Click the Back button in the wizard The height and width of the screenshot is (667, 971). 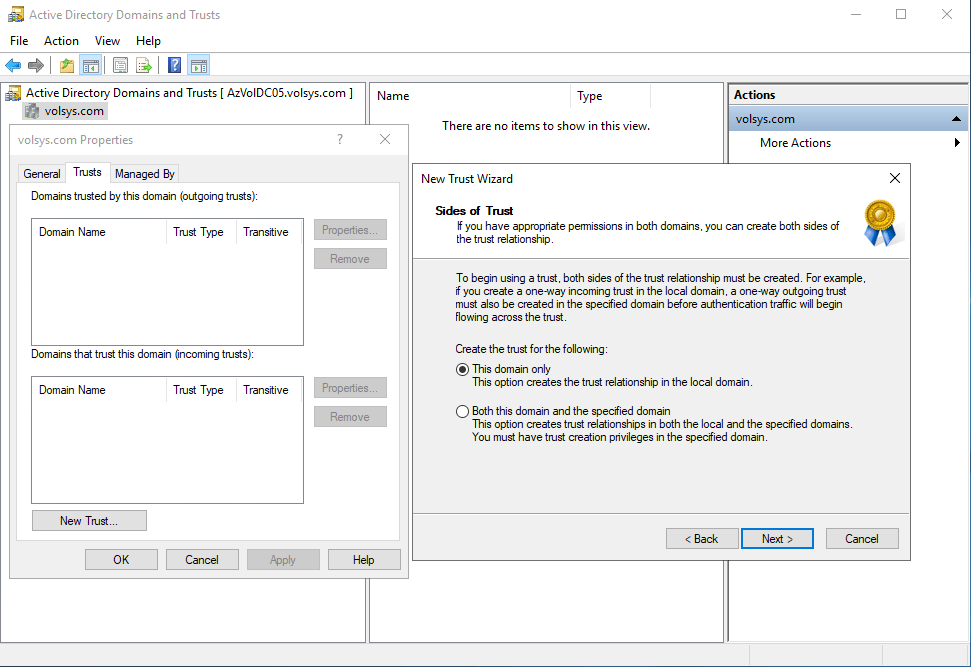tap(701, 539)
